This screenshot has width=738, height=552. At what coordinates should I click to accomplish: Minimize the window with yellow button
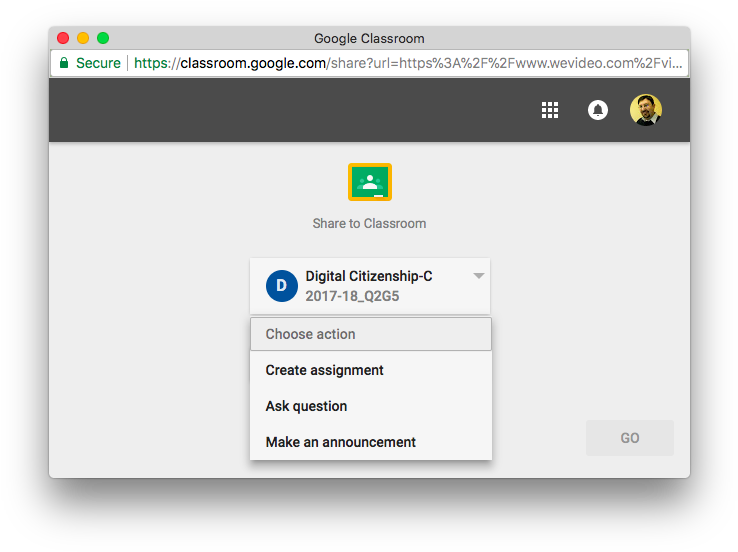point(83,39)
